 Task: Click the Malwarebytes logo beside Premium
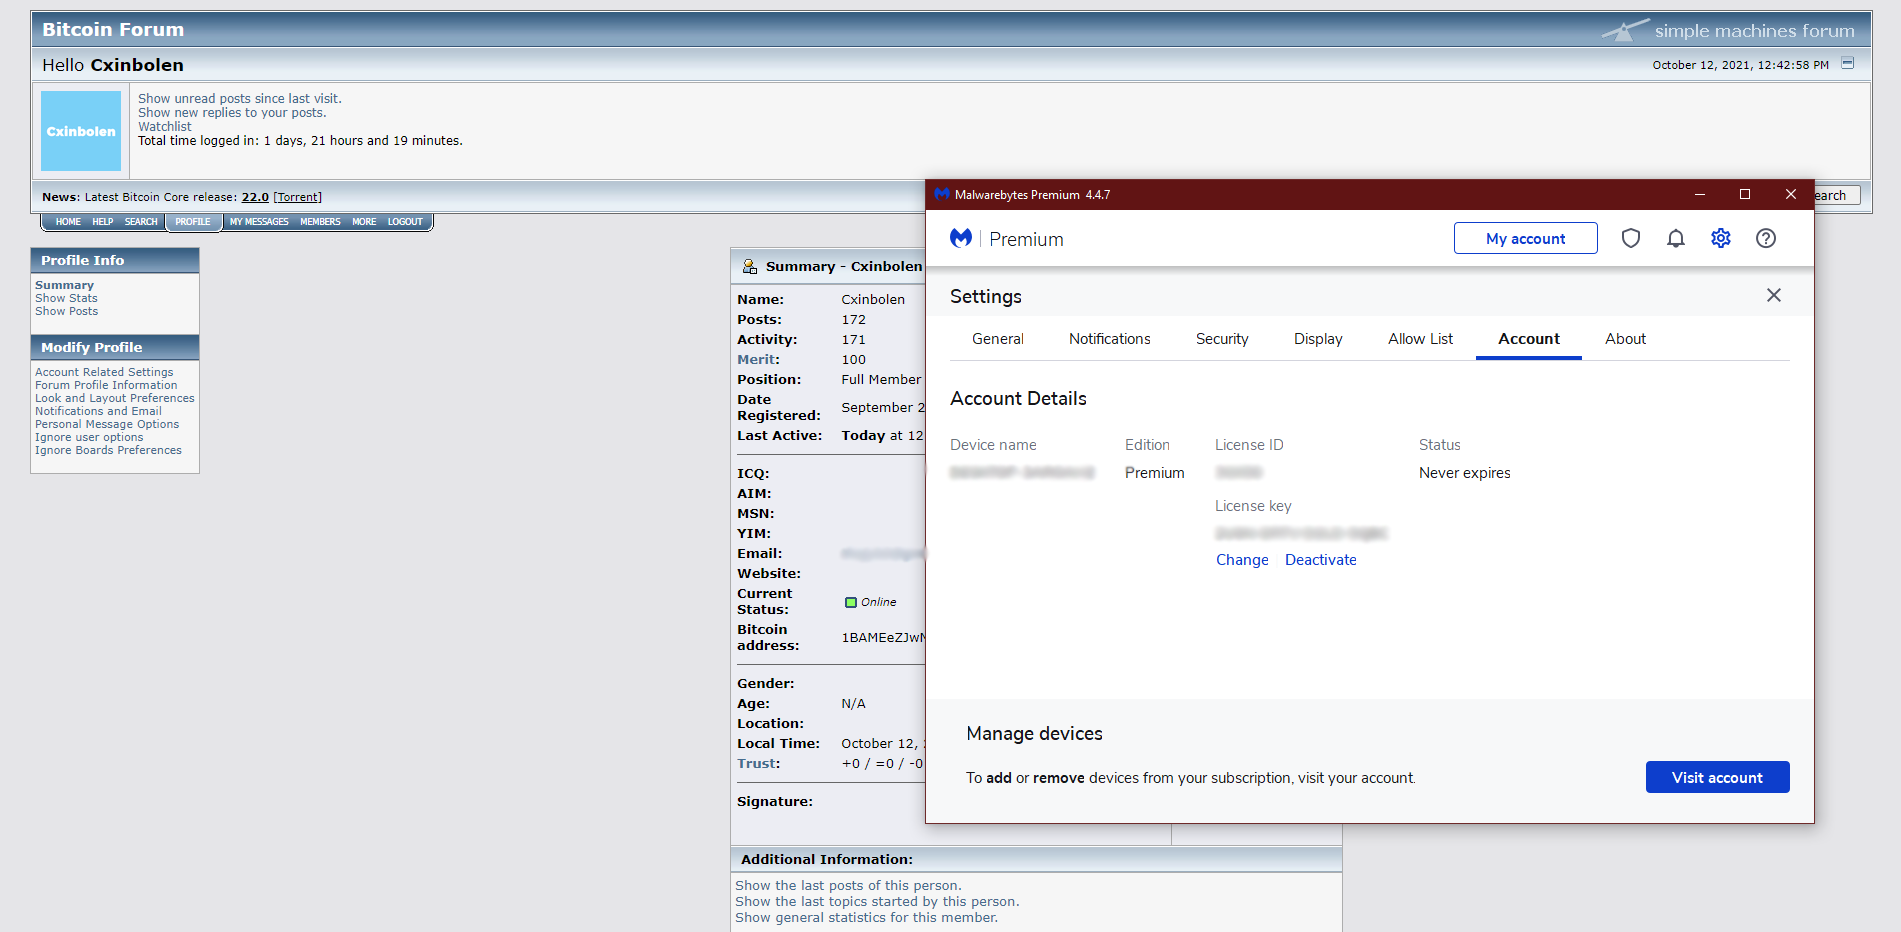pos(961,238)
